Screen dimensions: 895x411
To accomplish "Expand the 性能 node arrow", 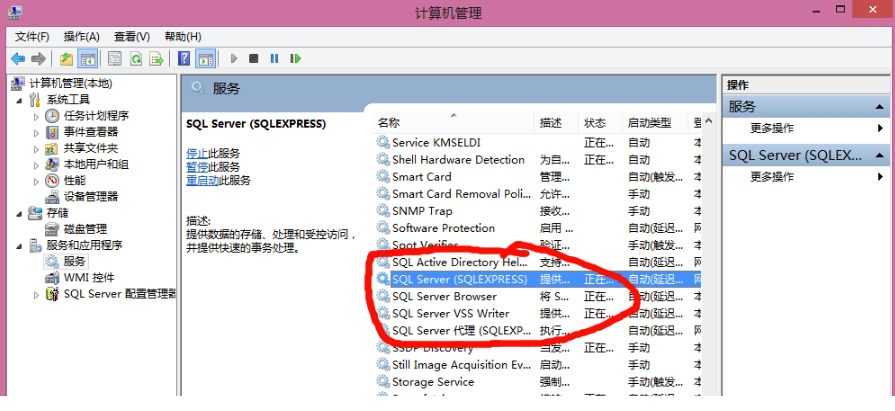I will pos(37,181).
